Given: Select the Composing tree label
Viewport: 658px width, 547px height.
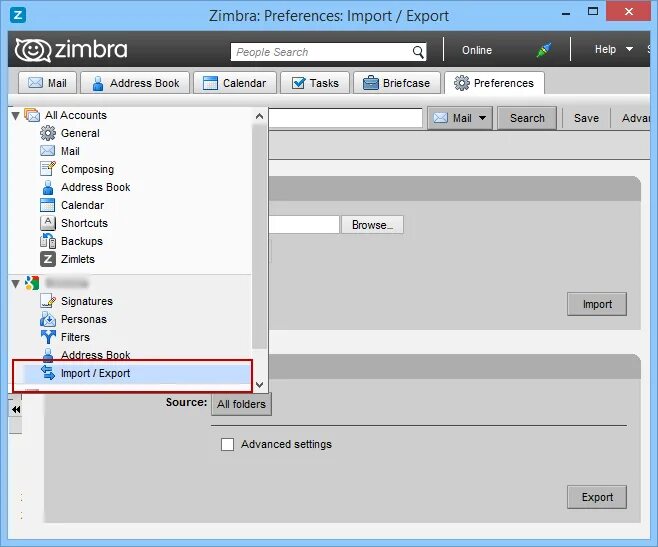Looking at the screenshot, I should pos(87,169).
